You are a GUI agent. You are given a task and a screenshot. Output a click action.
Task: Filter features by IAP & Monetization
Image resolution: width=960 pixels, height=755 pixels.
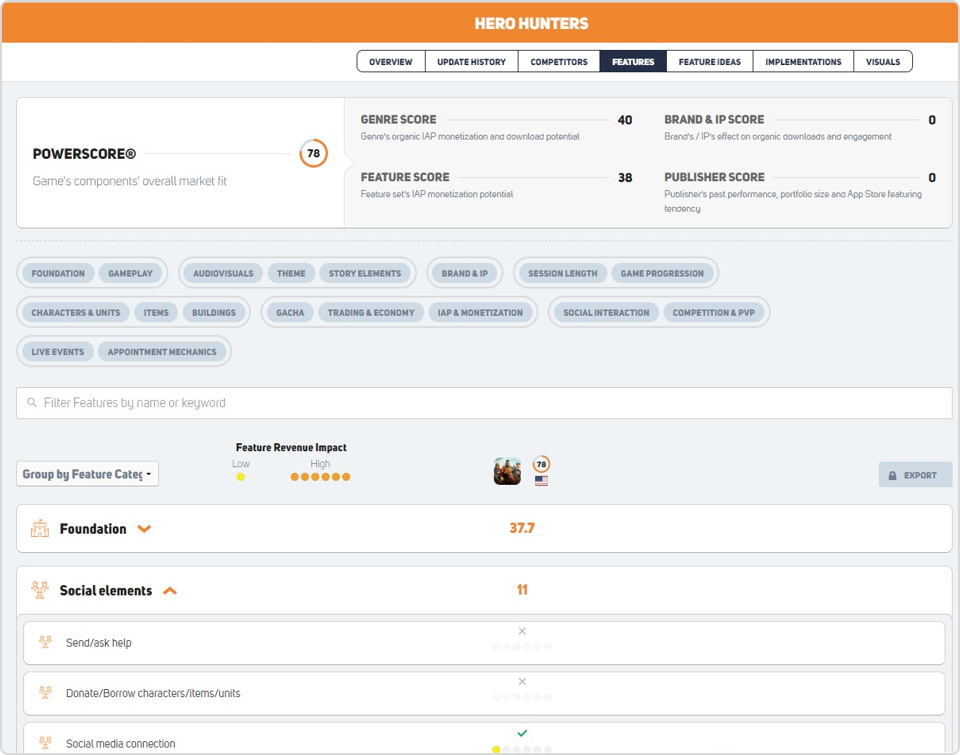click(x=480, y=312)
